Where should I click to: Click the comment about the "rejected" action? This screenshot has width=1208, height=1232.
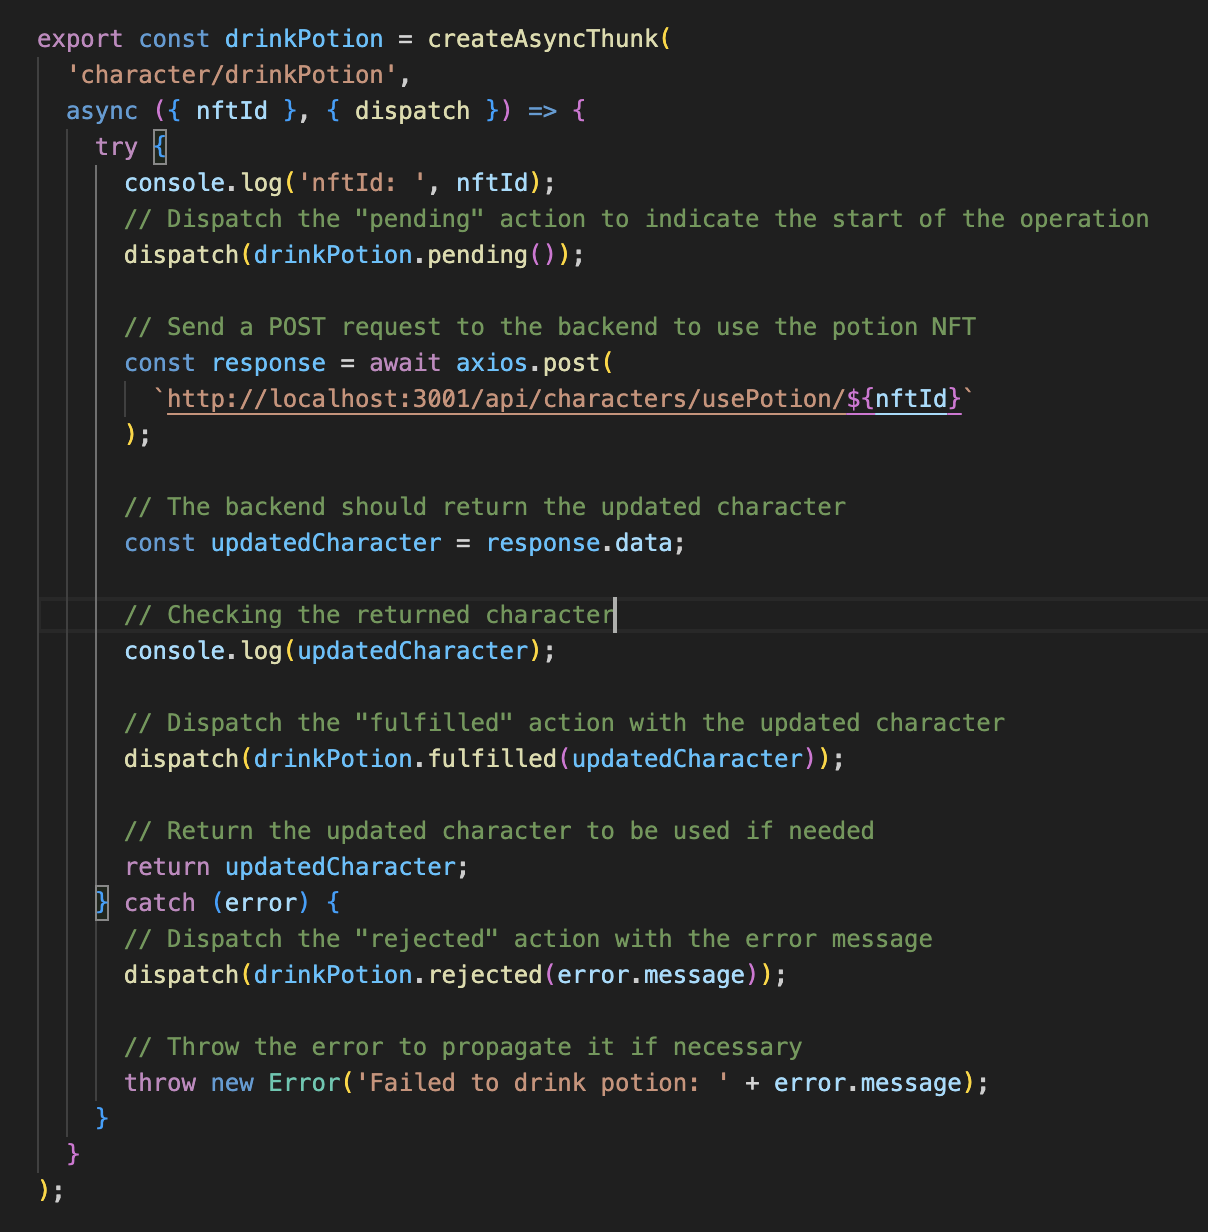[x=528, y=939]
